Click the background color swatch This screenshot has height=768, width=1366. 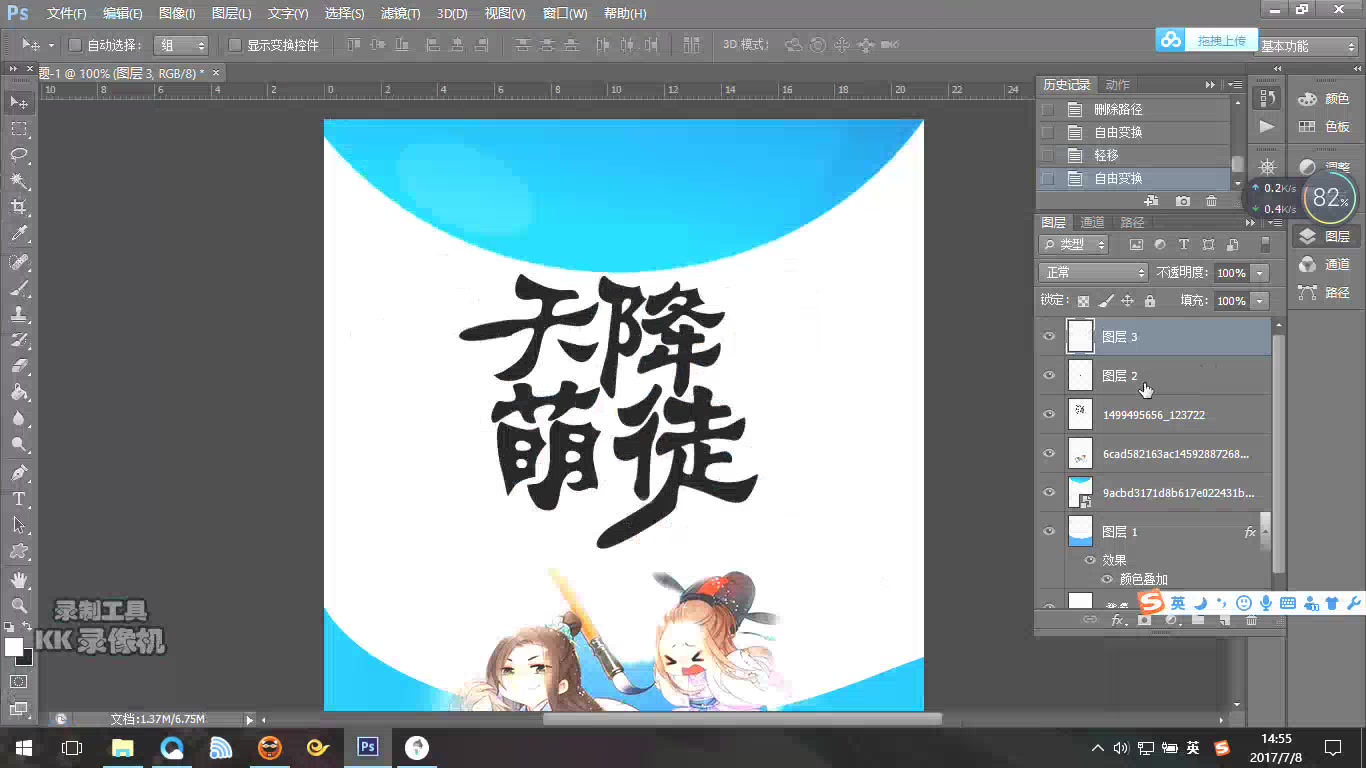pos(27,659)
